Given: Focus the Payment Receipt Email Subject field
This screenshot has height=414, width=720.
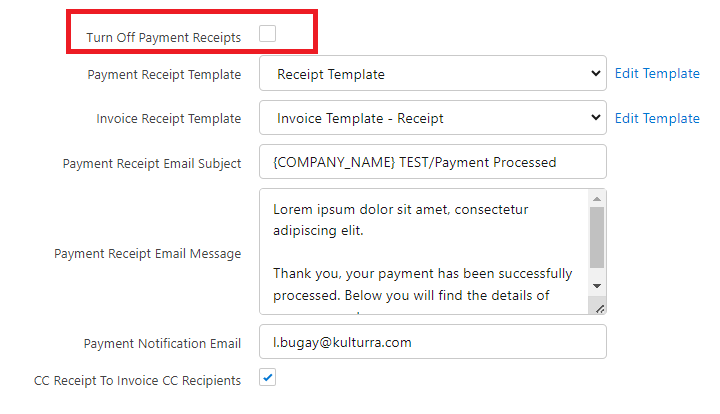Looking at the screenshot, I should (432, 162).
